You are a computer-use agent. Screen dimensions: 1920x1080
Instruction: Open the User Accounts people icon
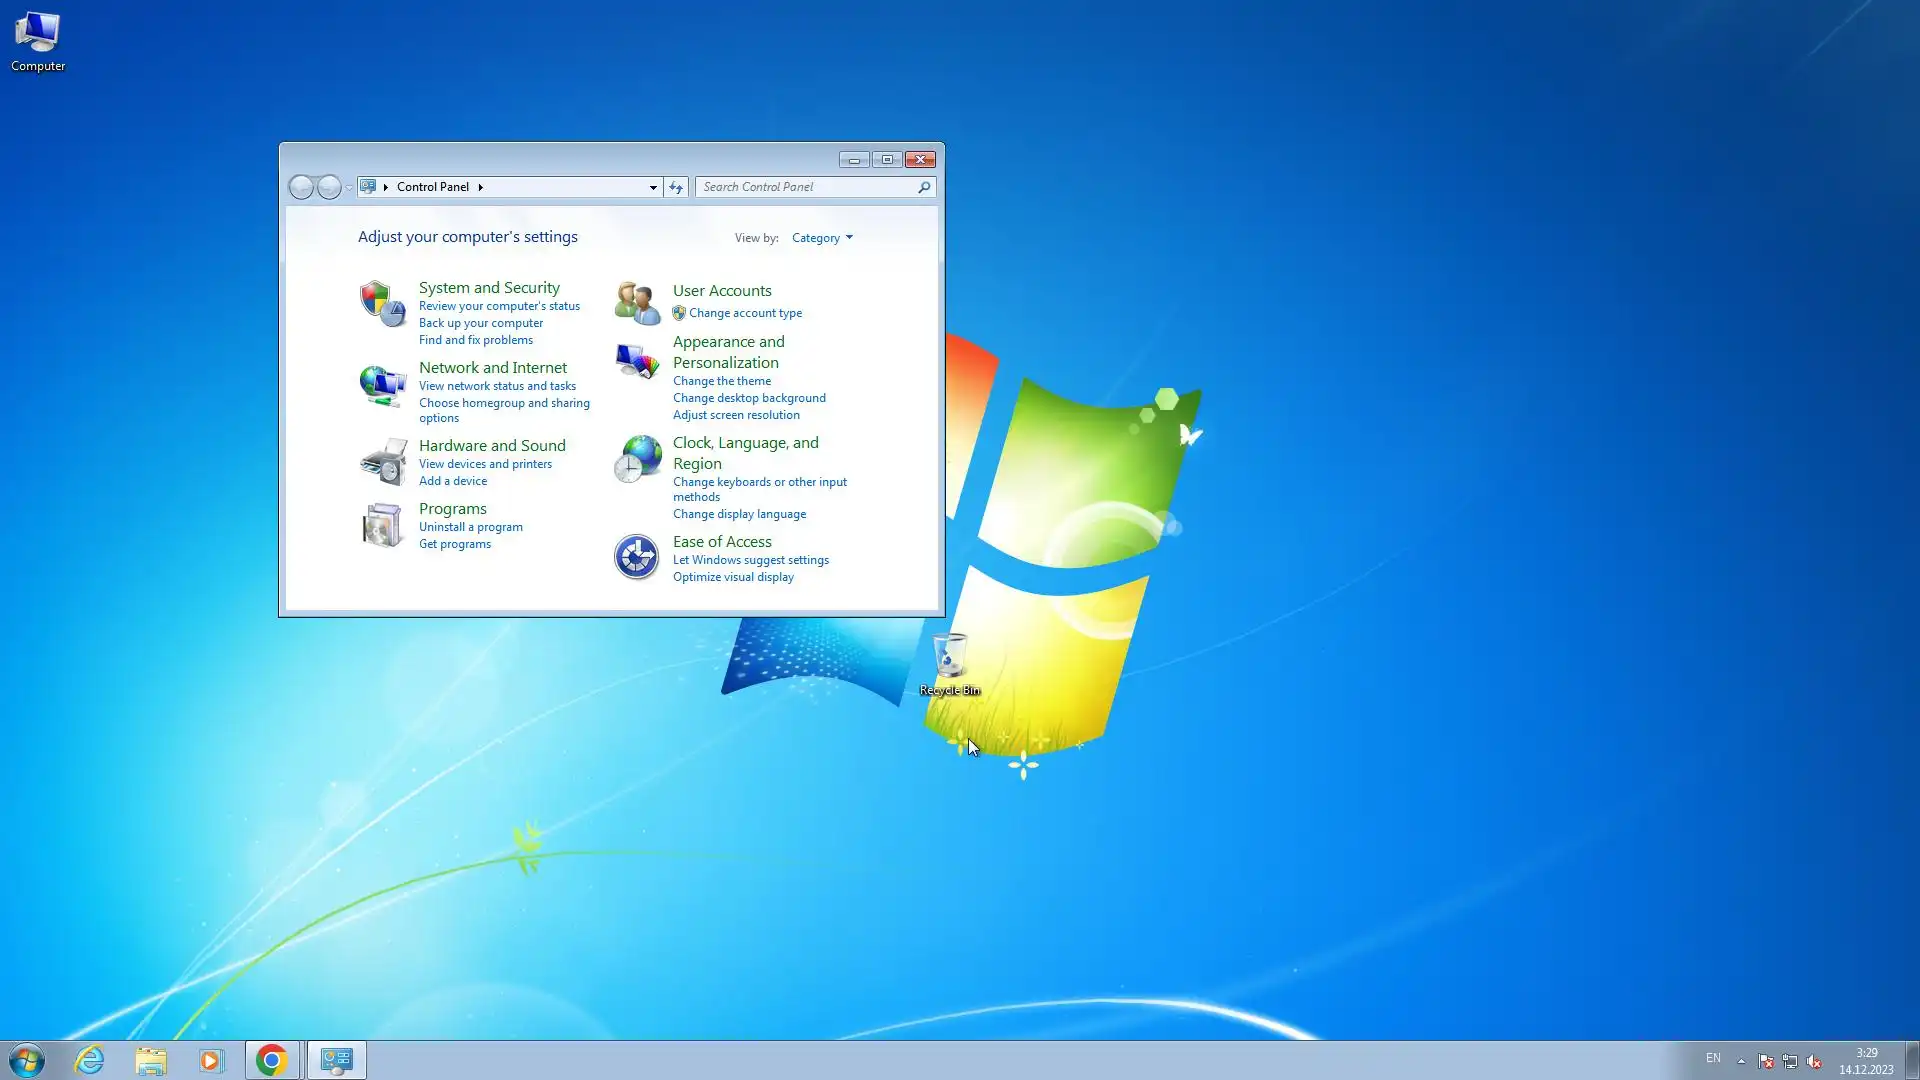click(637, 303)
